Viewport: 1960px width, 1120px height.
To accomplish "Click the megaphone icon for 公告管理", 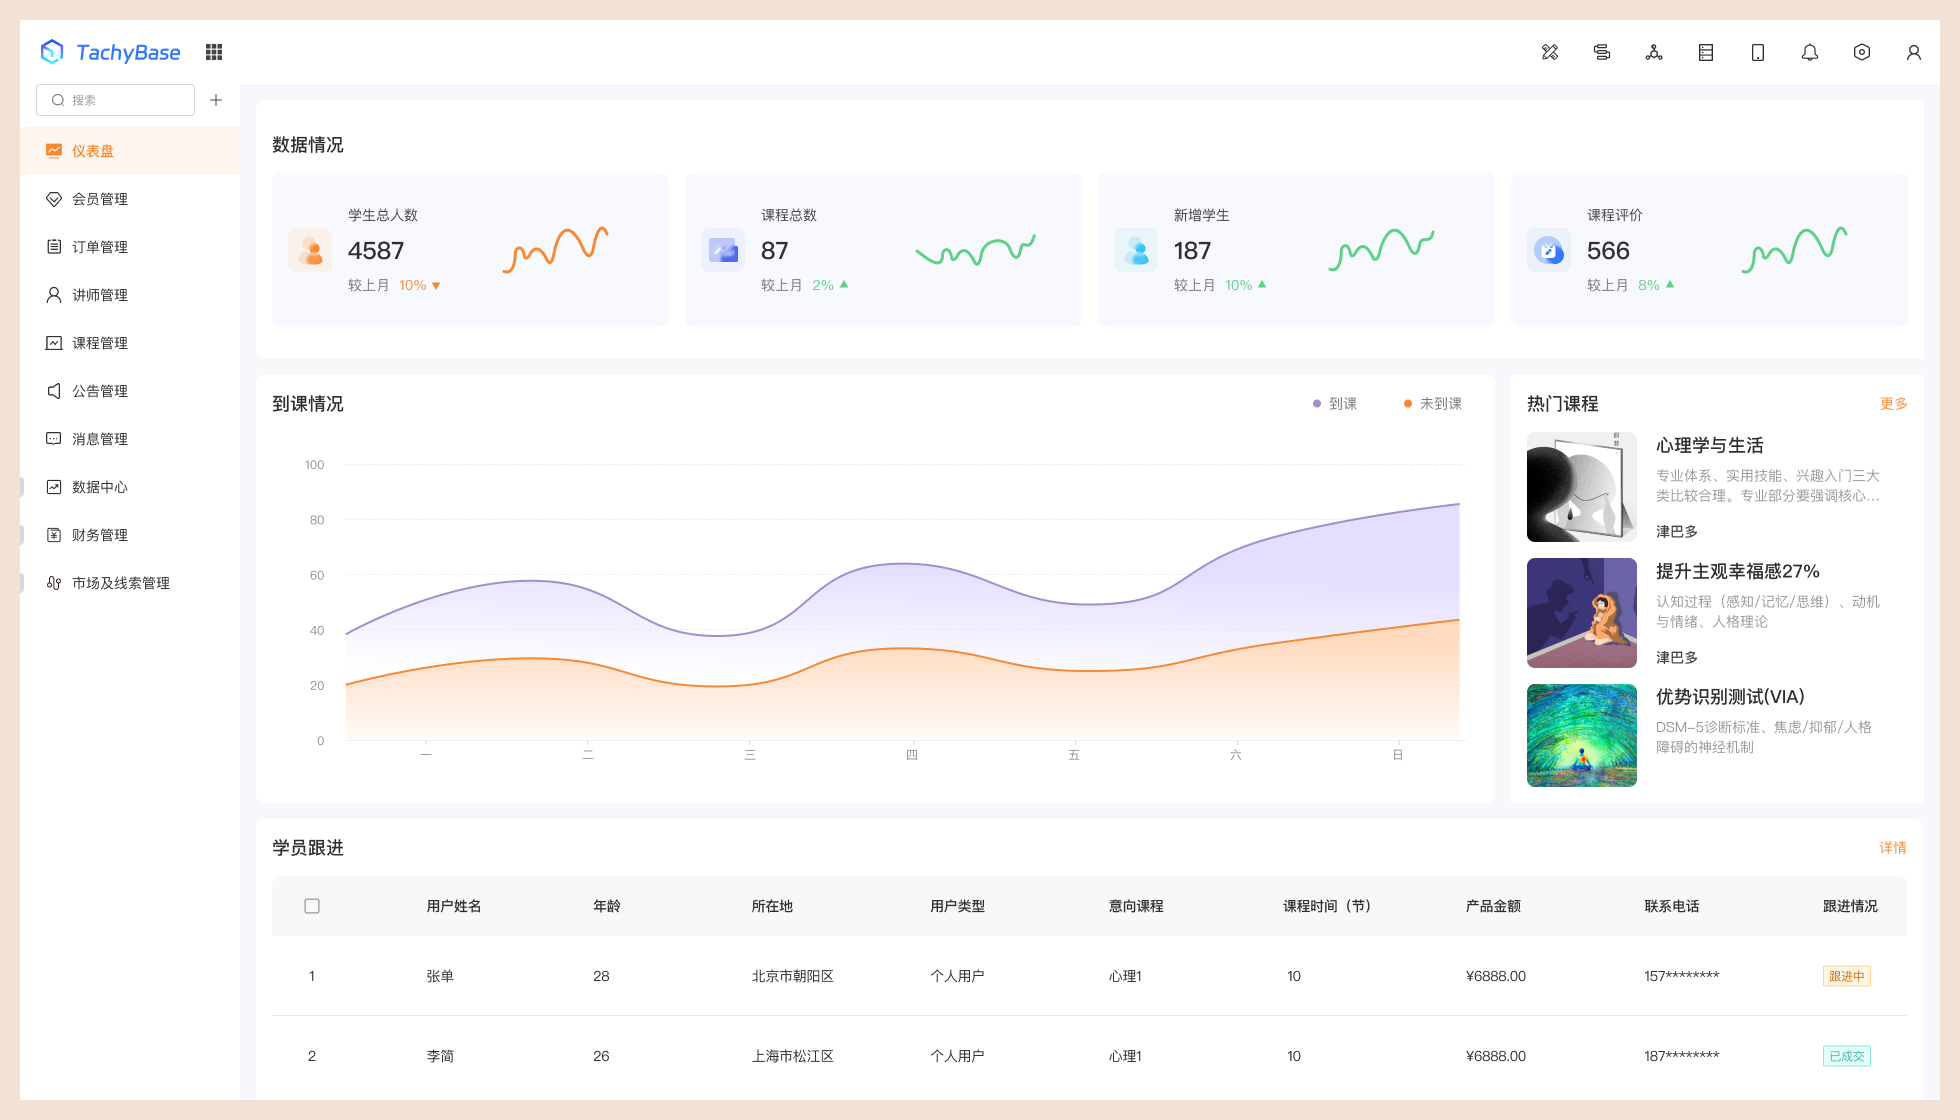I will [x=54, y=391].
